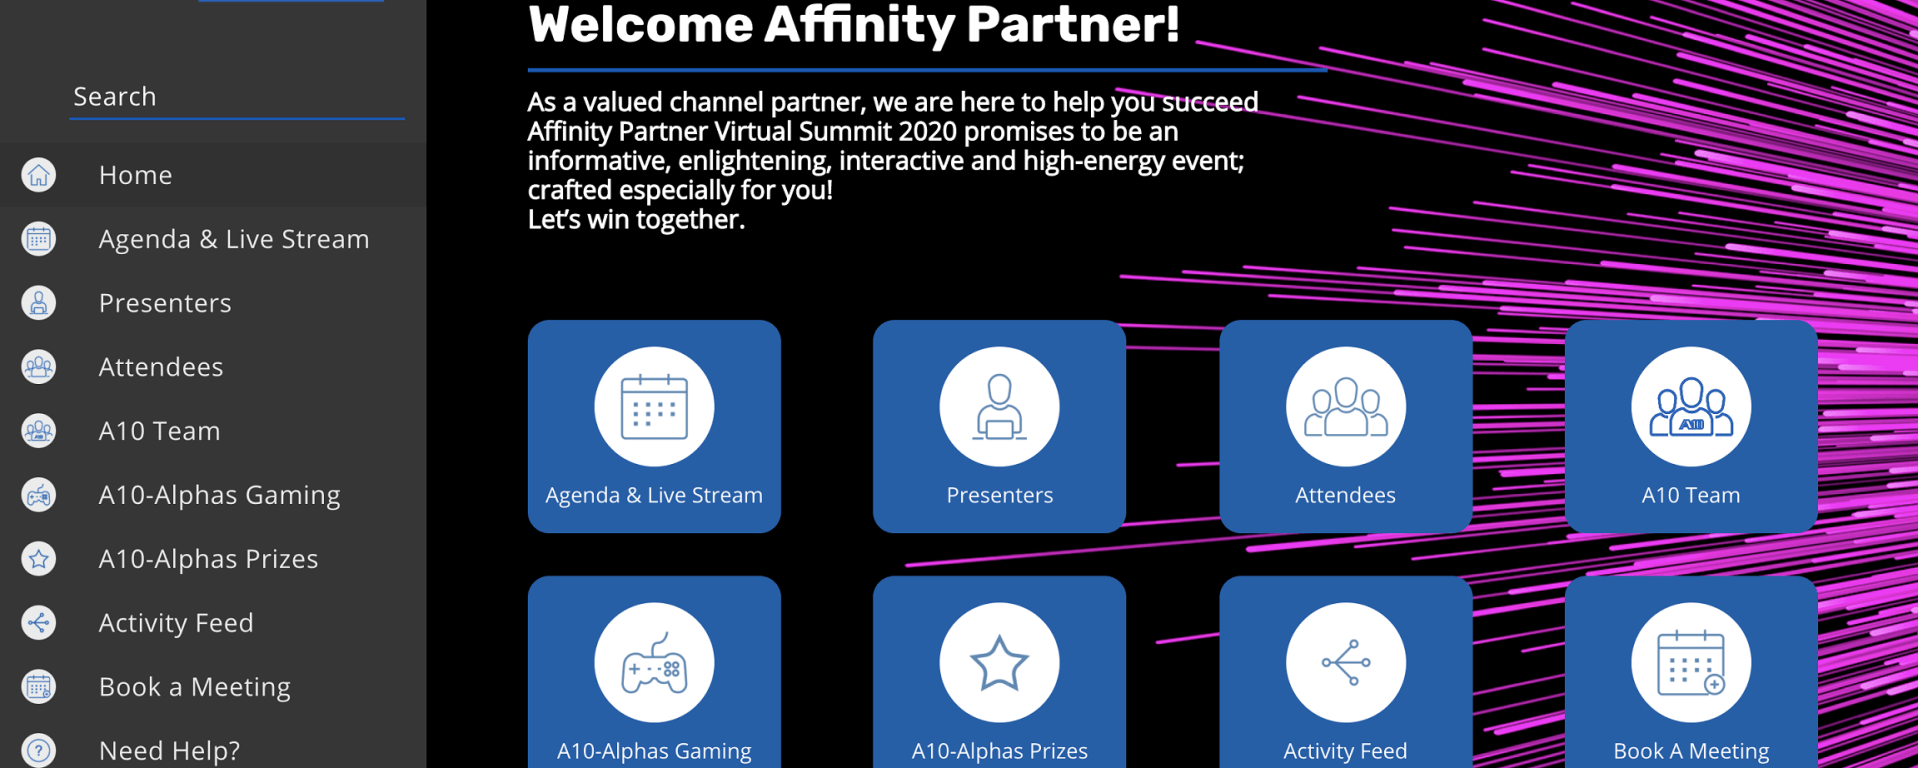This screenshot has height=768, width=1918.
Task: Click the Need Help? question mark icon
Action: tap(39, 750)
